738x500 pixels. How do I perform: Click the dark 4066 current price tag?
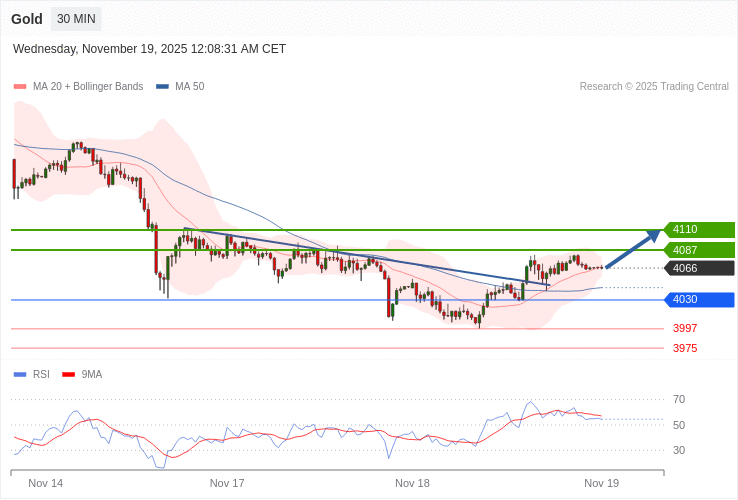coord(698,268)
